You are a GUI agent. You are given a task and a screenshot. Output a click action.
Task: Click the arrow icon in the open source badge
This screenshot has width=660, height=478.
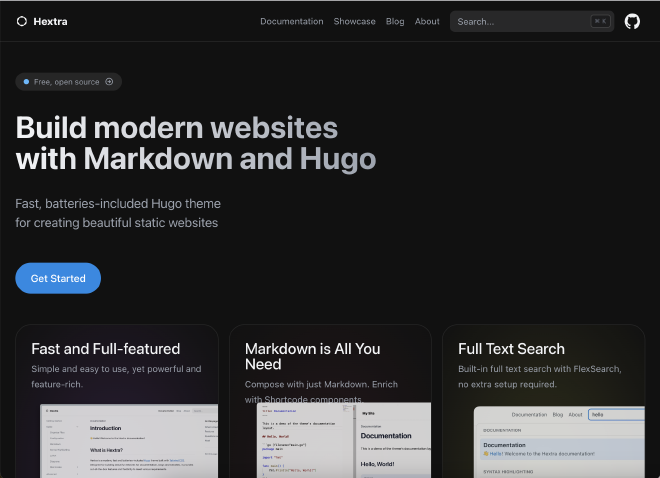[x=109, y=82]
